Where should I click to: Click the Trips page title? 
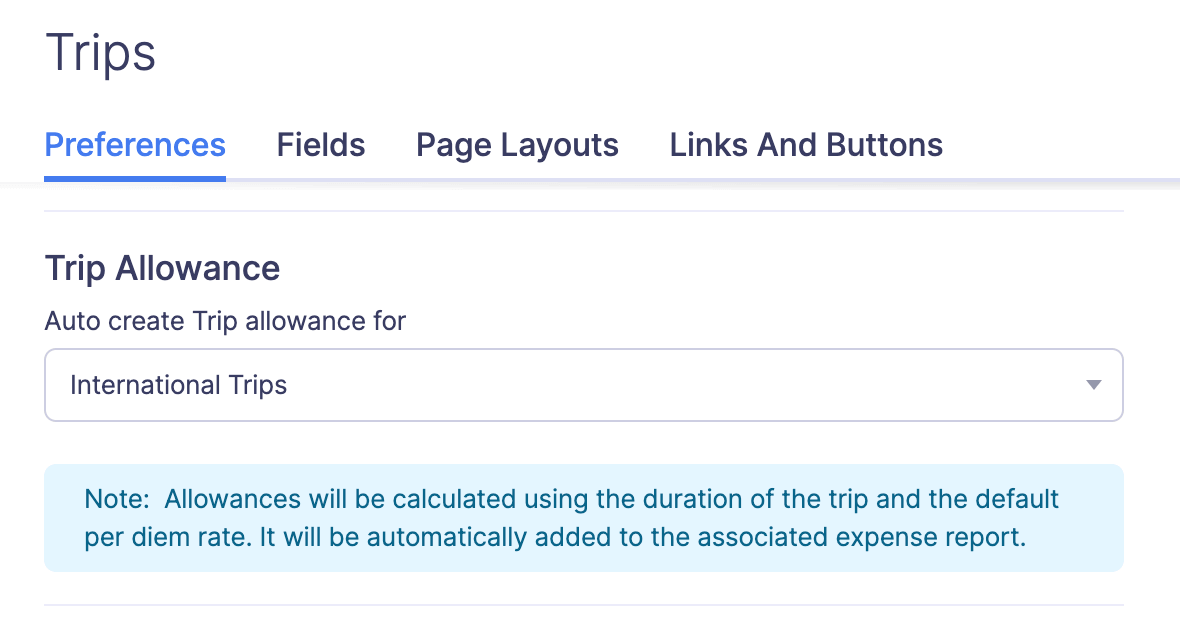tap(101, 53)
